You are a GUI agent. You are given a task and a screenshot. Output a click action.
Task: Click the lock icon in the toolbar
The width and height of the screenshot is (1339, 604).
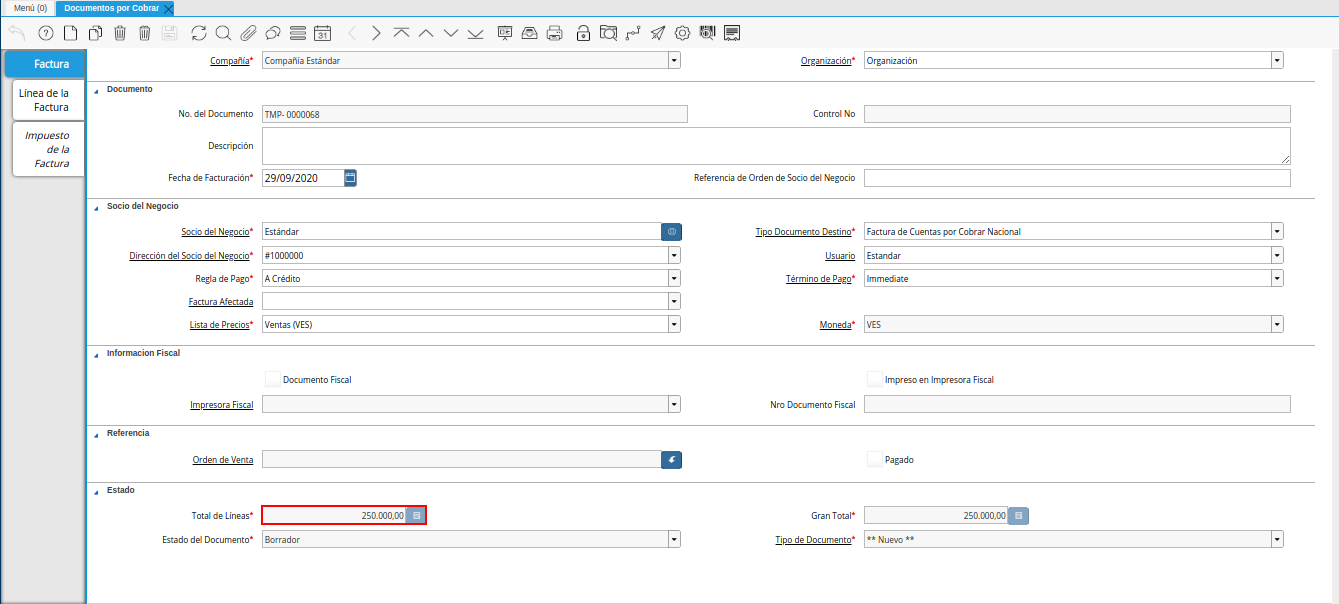pos(583,33)
